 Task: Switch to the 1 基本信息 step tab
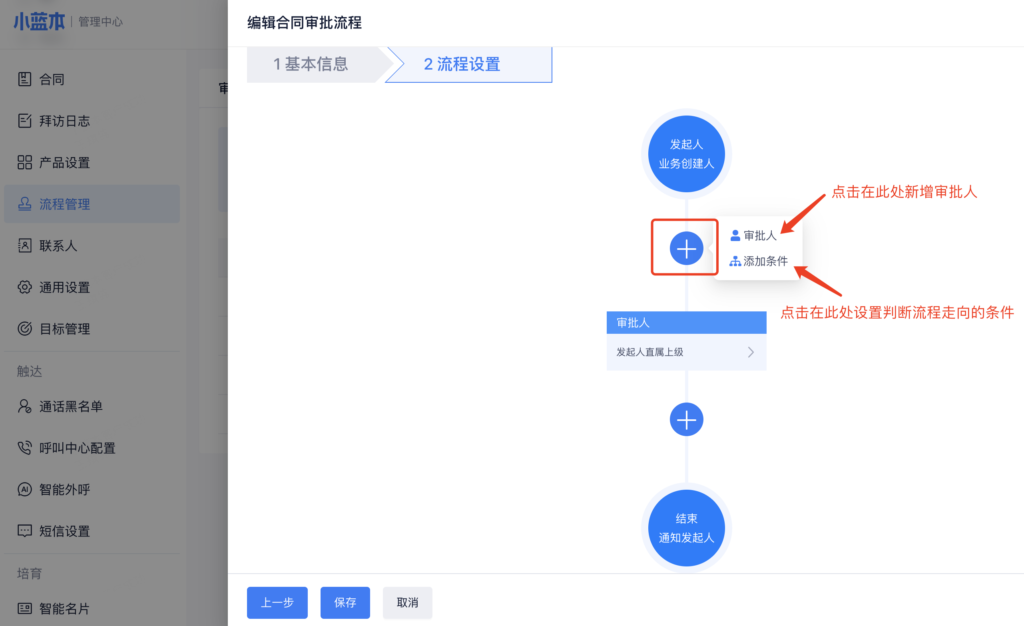coord(311,65)
